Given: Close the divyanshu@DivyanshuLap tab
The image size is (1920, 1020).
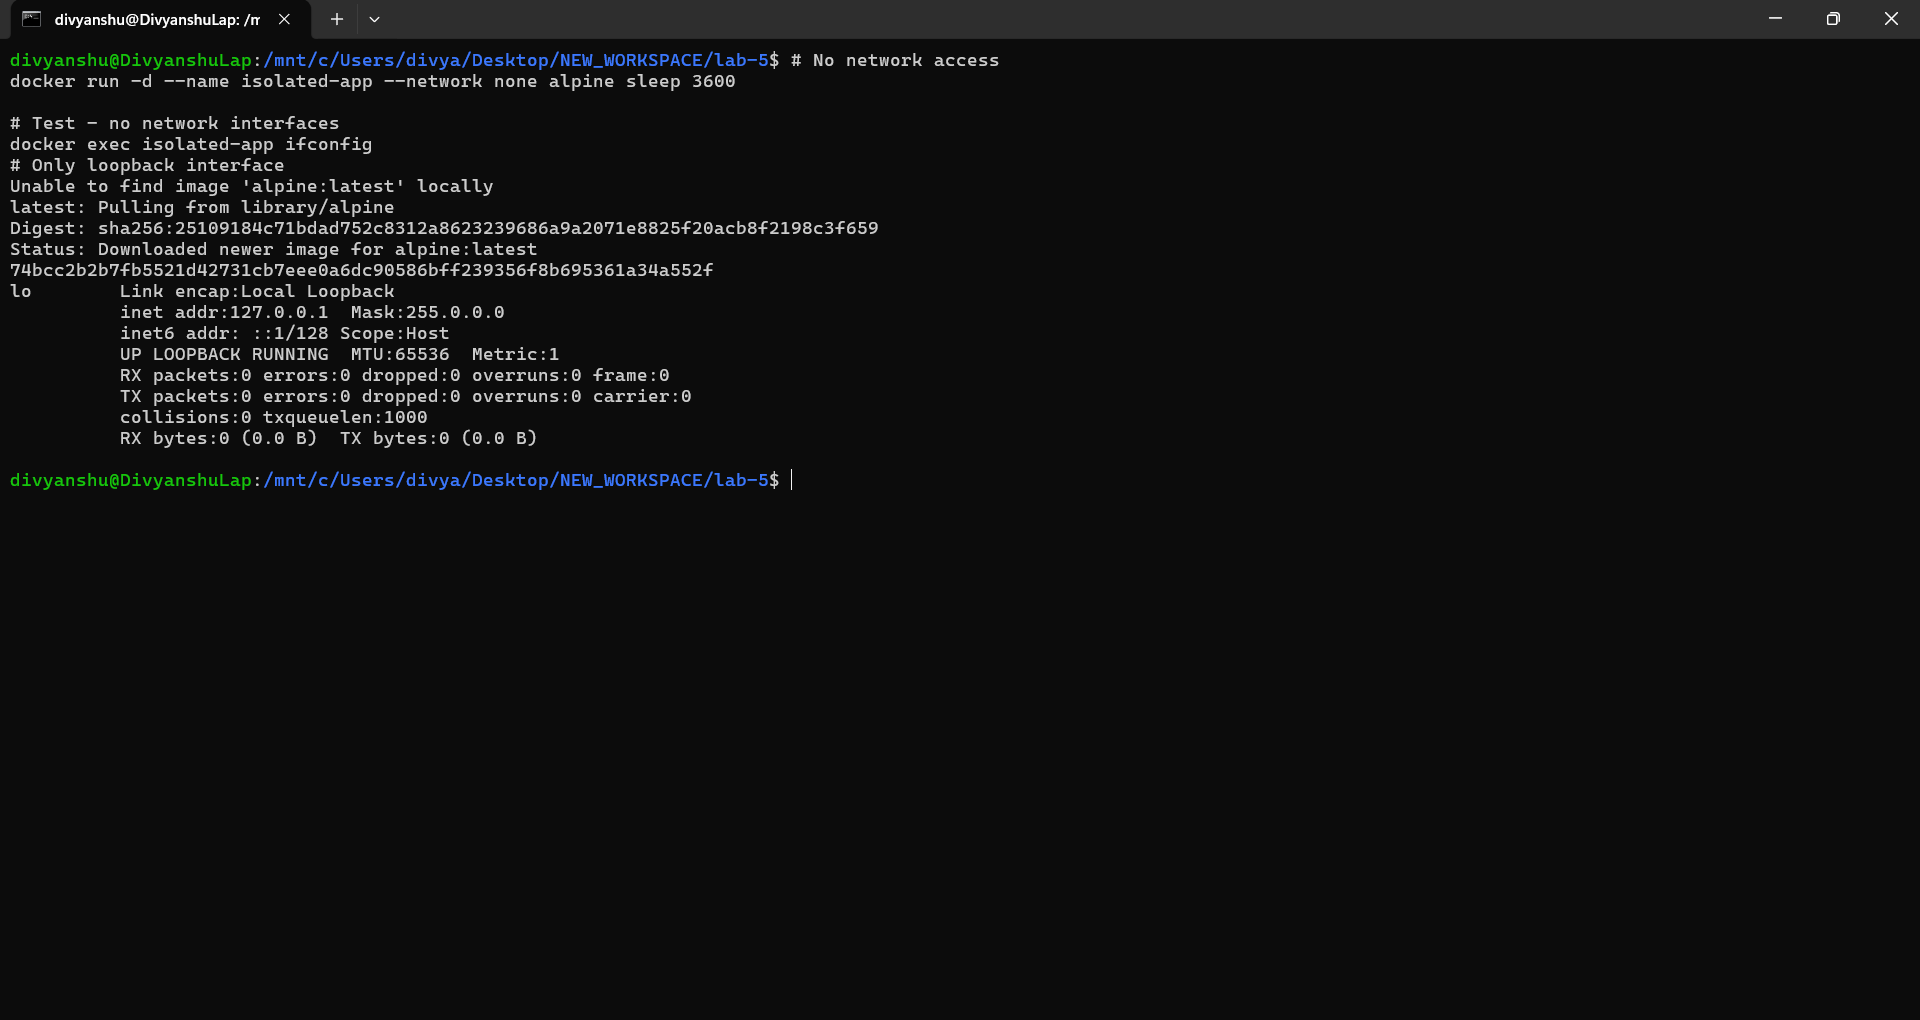Looking at the screenshot, I should [284, 19].
